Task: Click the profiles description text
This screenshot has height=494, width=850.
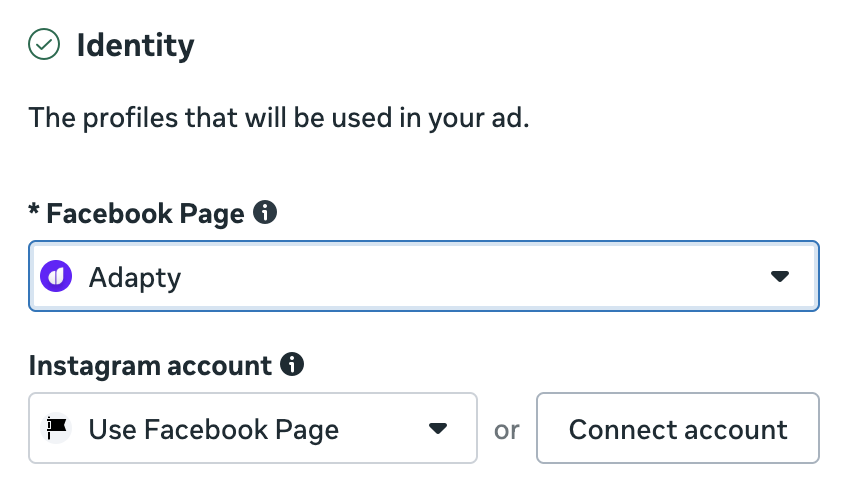Action: [279, 119]
